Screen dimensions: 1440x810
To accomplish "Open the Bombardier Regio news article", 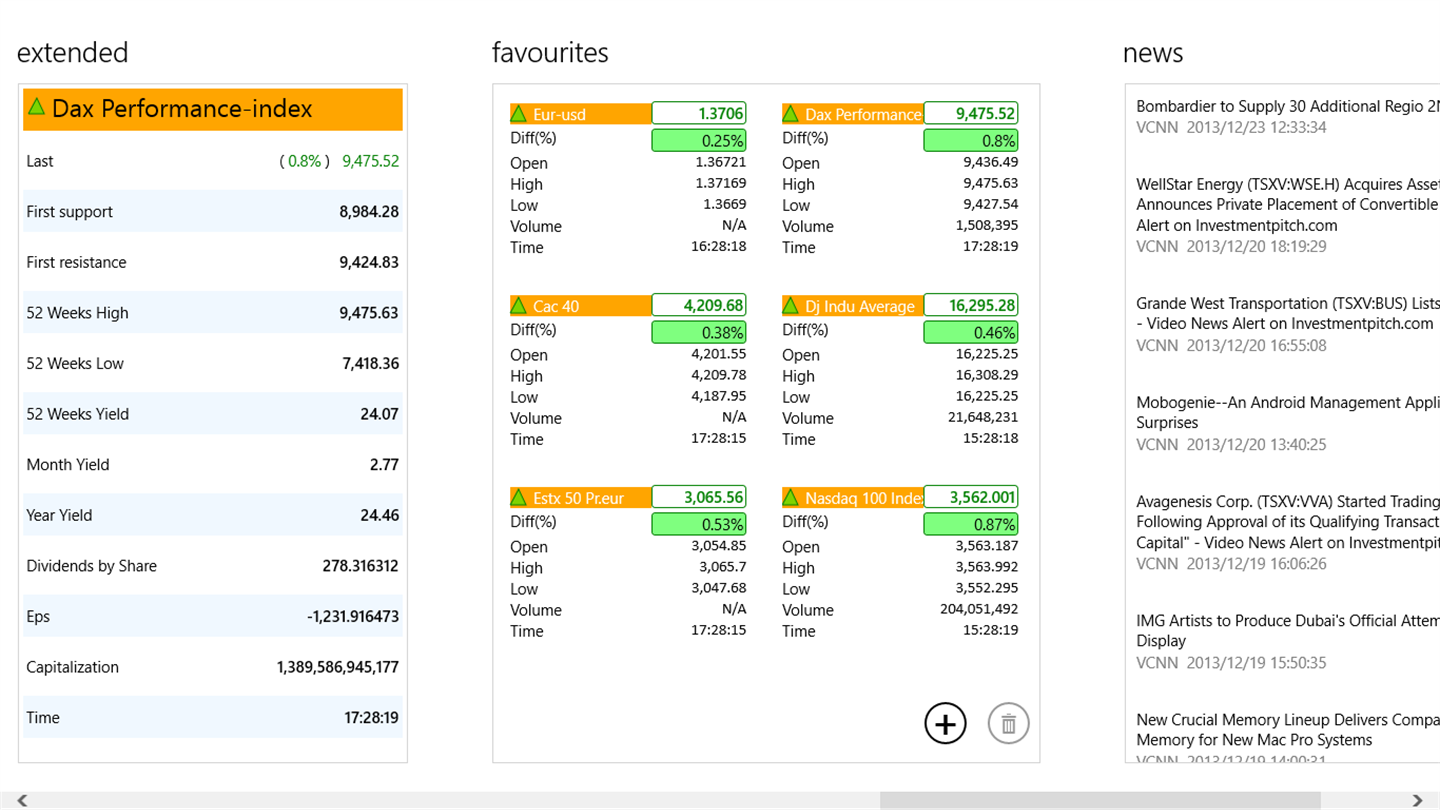I will click(x=1287, y=106).
